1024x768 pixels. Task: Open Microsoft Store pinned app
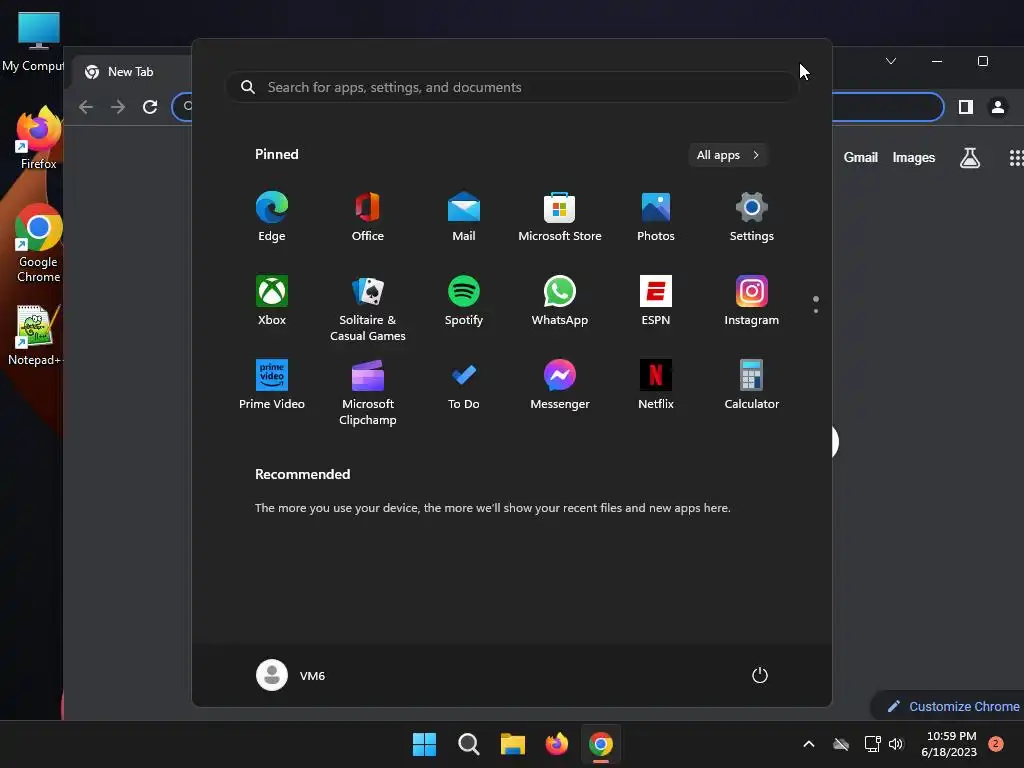click(x=560, y=217)
